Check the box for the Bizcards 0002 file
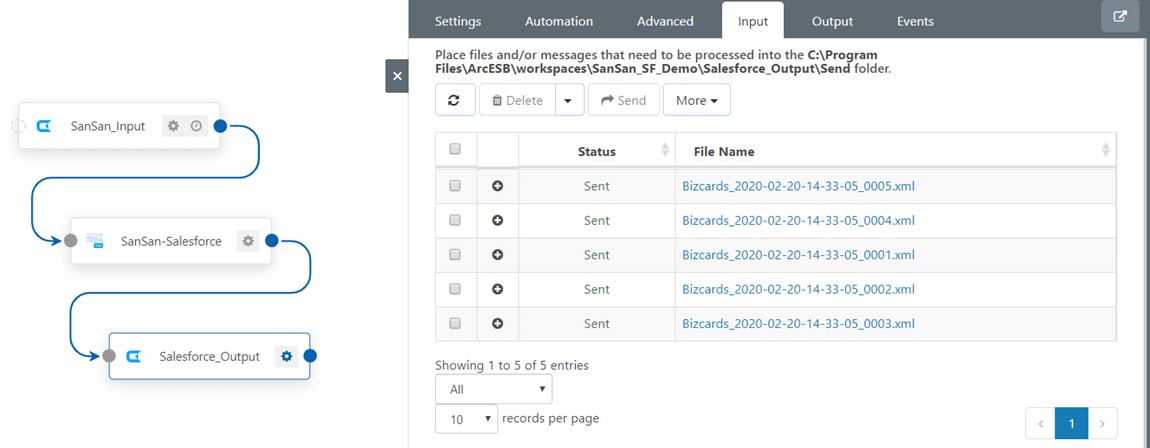1150x448 pixels. [455, 289]
